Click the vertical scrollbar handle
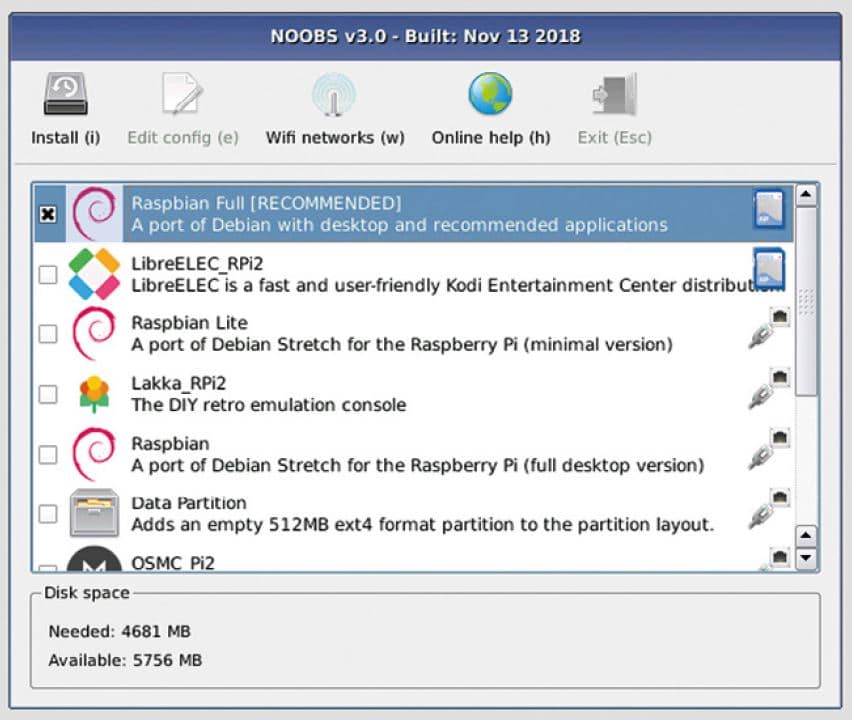 point(805,300)
